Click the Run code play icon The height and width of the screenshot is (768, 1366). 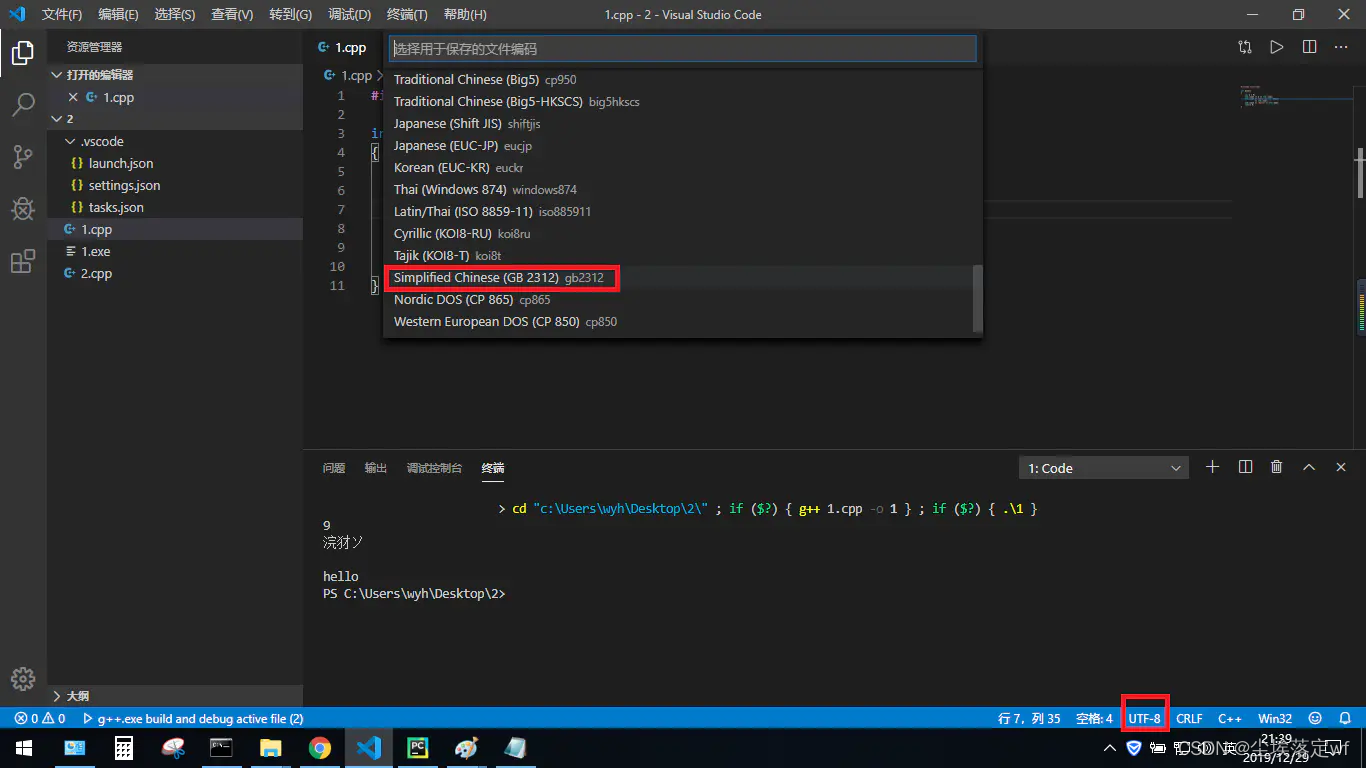(1276, 47)
